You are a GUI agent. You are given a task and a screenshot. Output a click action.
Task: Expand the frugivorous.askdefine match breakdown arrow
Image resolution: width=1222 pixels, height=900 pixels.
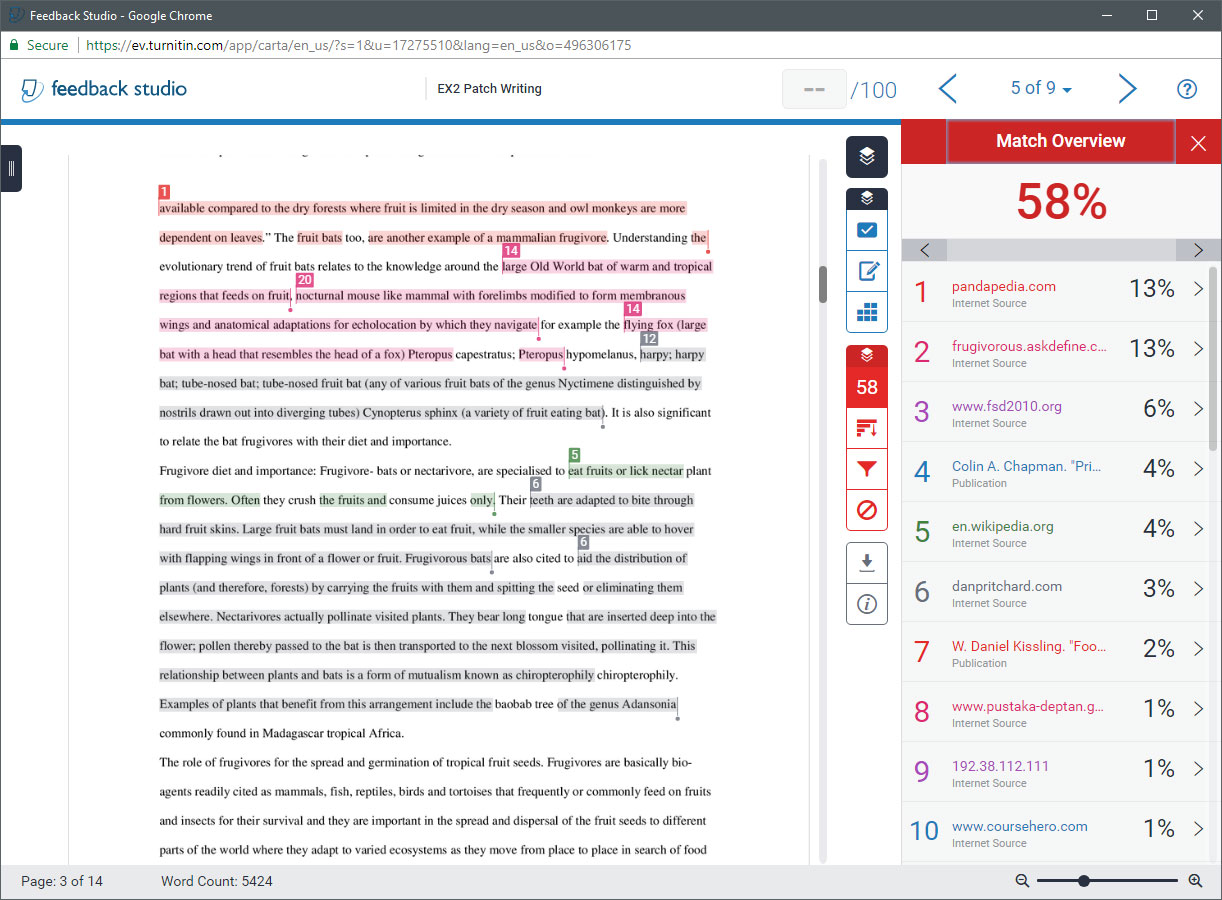point(1199,349)
